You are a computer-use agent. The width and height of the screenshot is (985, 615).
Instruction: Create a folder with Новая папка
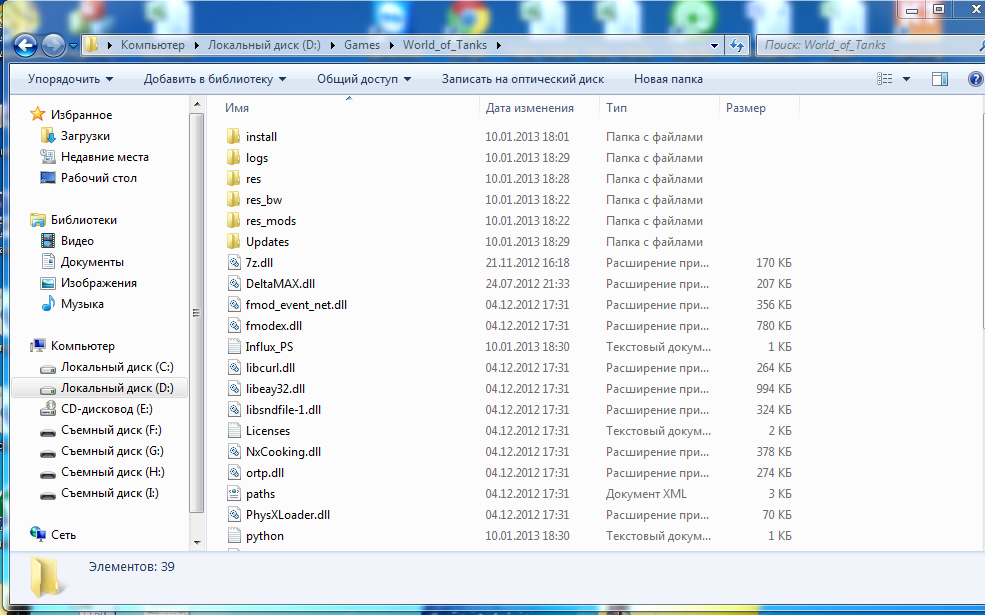click(668, 79)
